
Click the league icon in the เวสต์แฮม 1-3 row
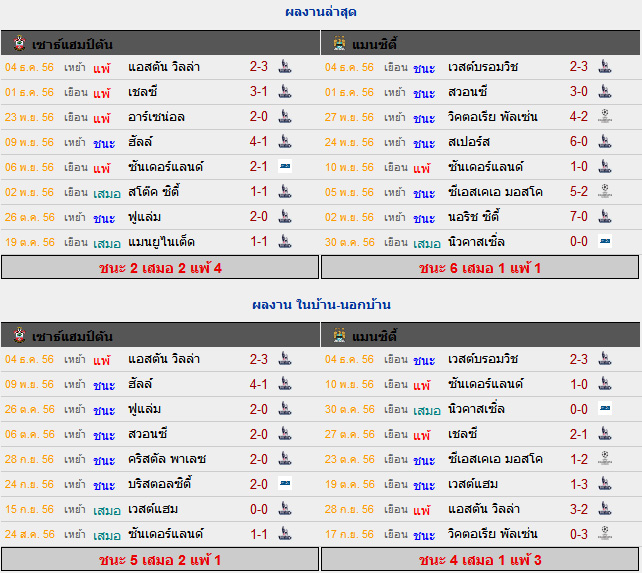[605, 484]
